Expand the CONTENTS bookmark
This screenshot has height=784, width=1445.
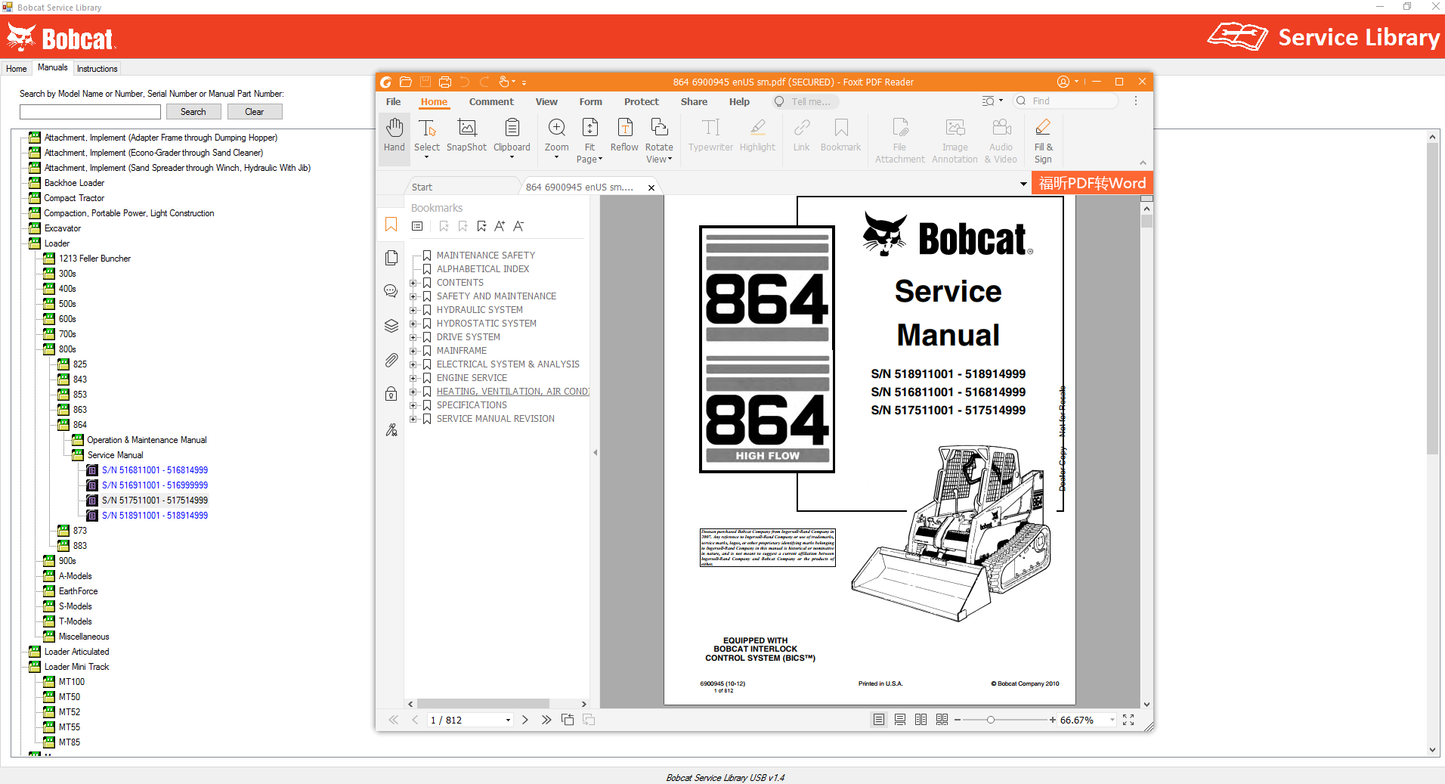pos(413,283)
